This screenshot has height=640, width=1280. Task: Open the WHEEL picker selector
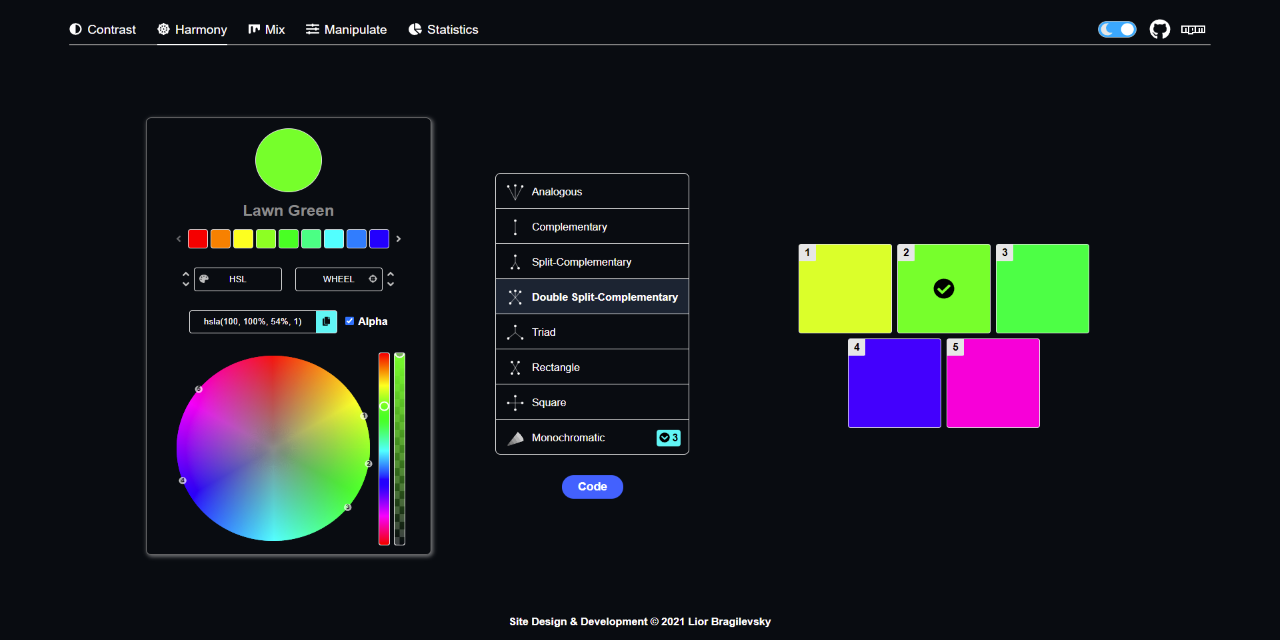pos(340,279)
